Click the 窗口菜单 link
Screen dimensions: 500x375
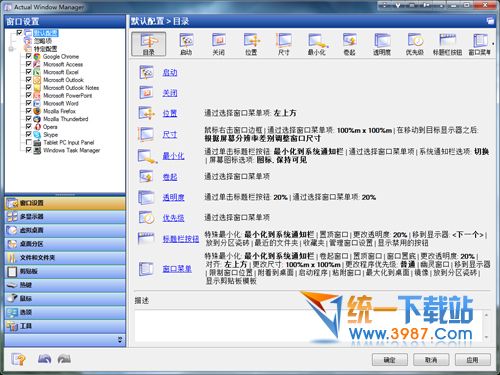click(177, 269)
